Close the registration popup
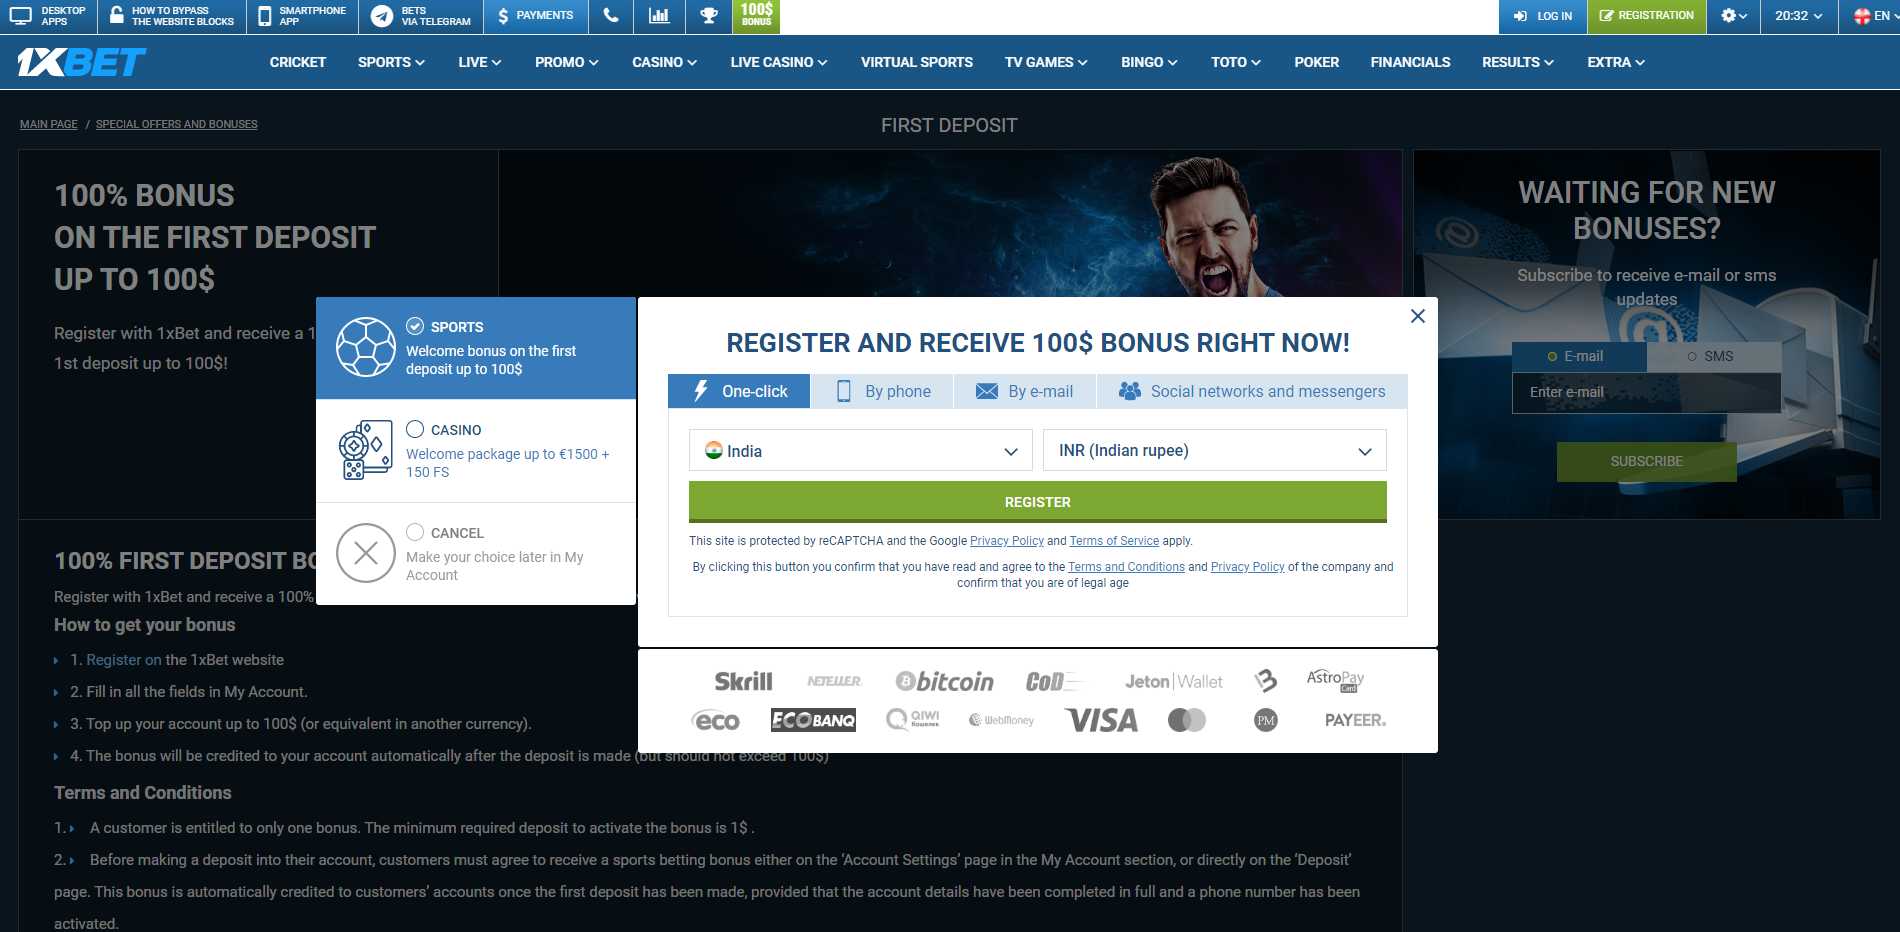 coord(1417,316)
